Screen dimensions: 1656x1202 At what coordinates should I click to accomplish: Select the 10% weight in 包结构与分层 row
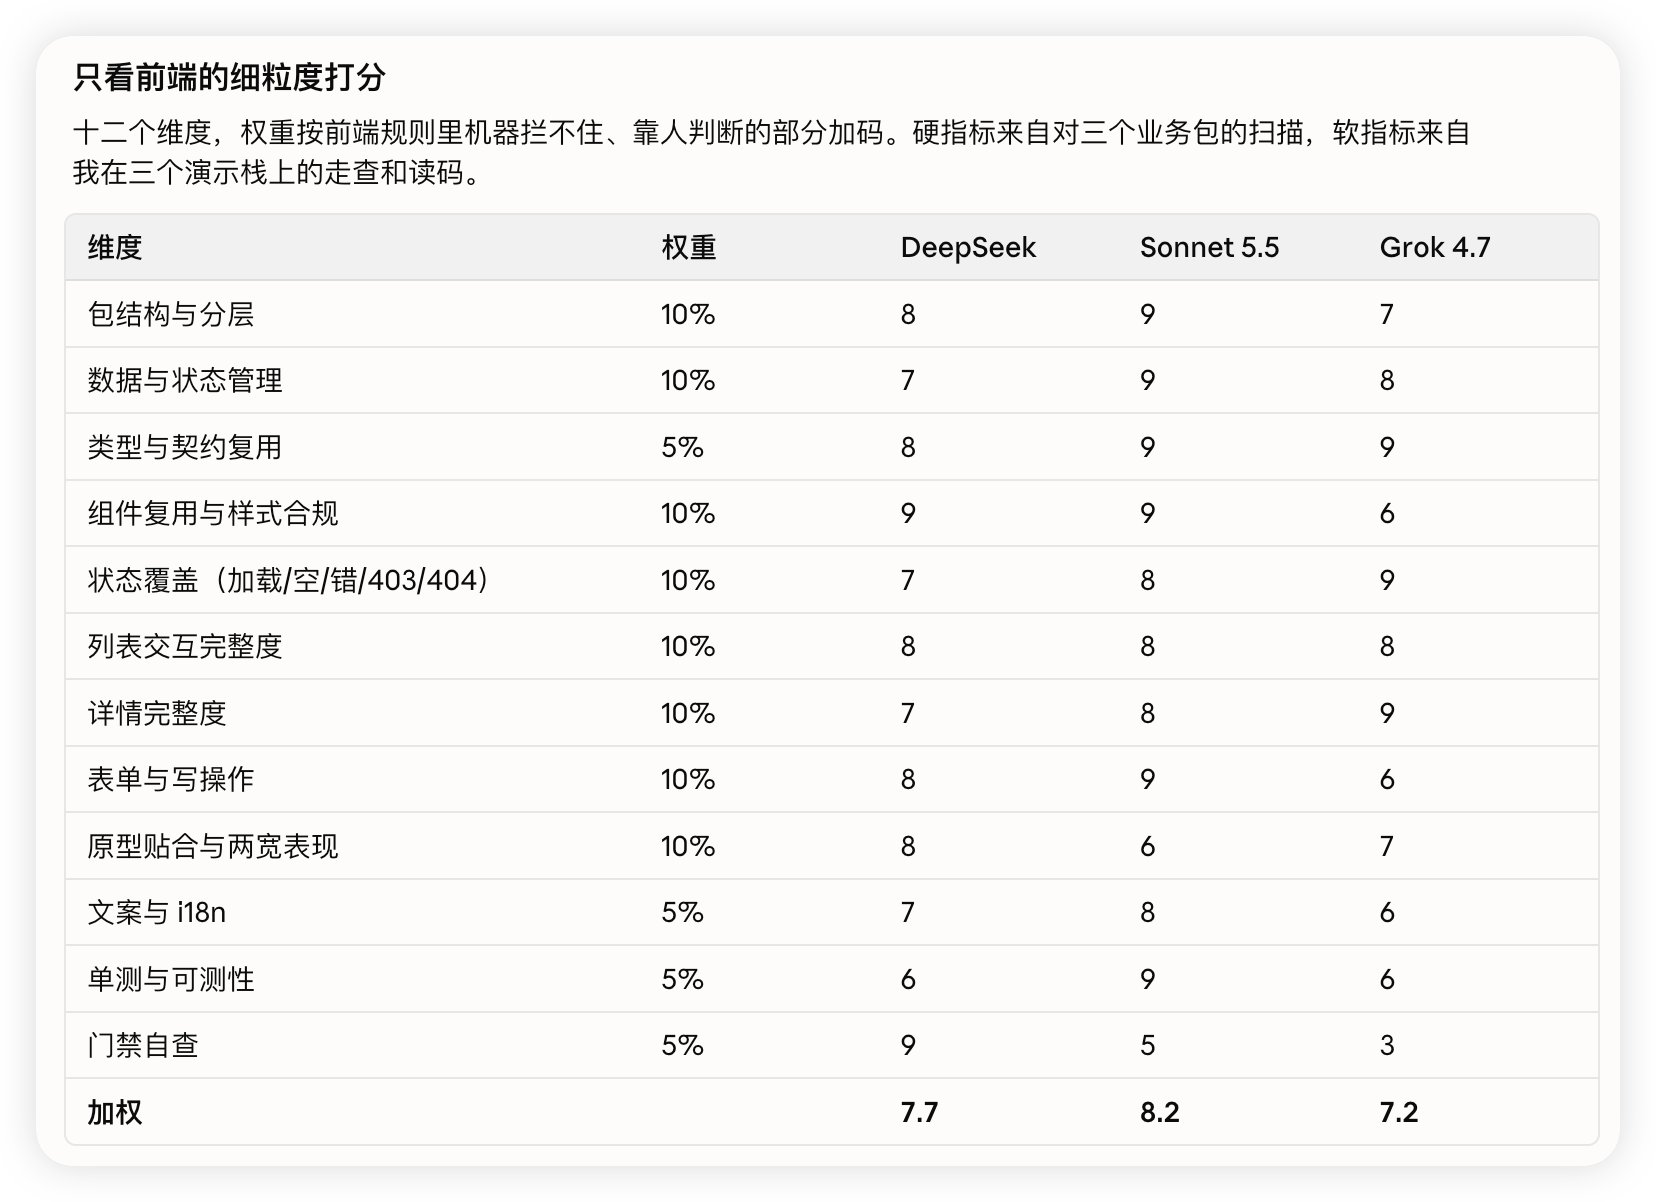coord(688,314)
